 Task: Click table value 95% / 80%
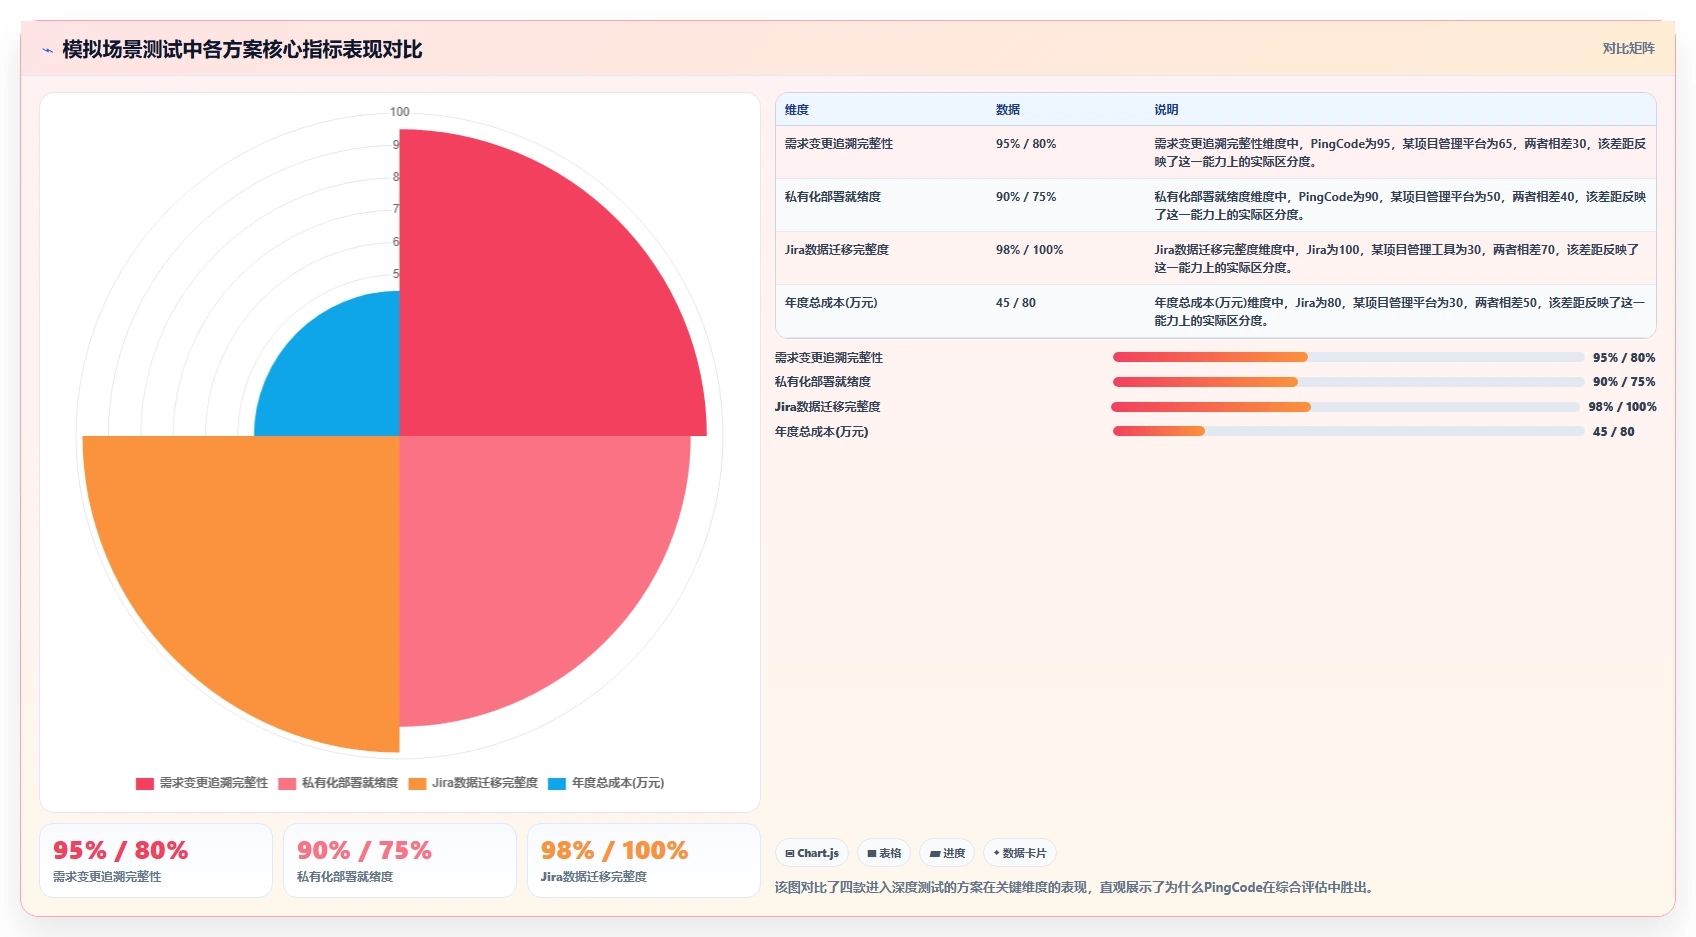(1026, 144)
